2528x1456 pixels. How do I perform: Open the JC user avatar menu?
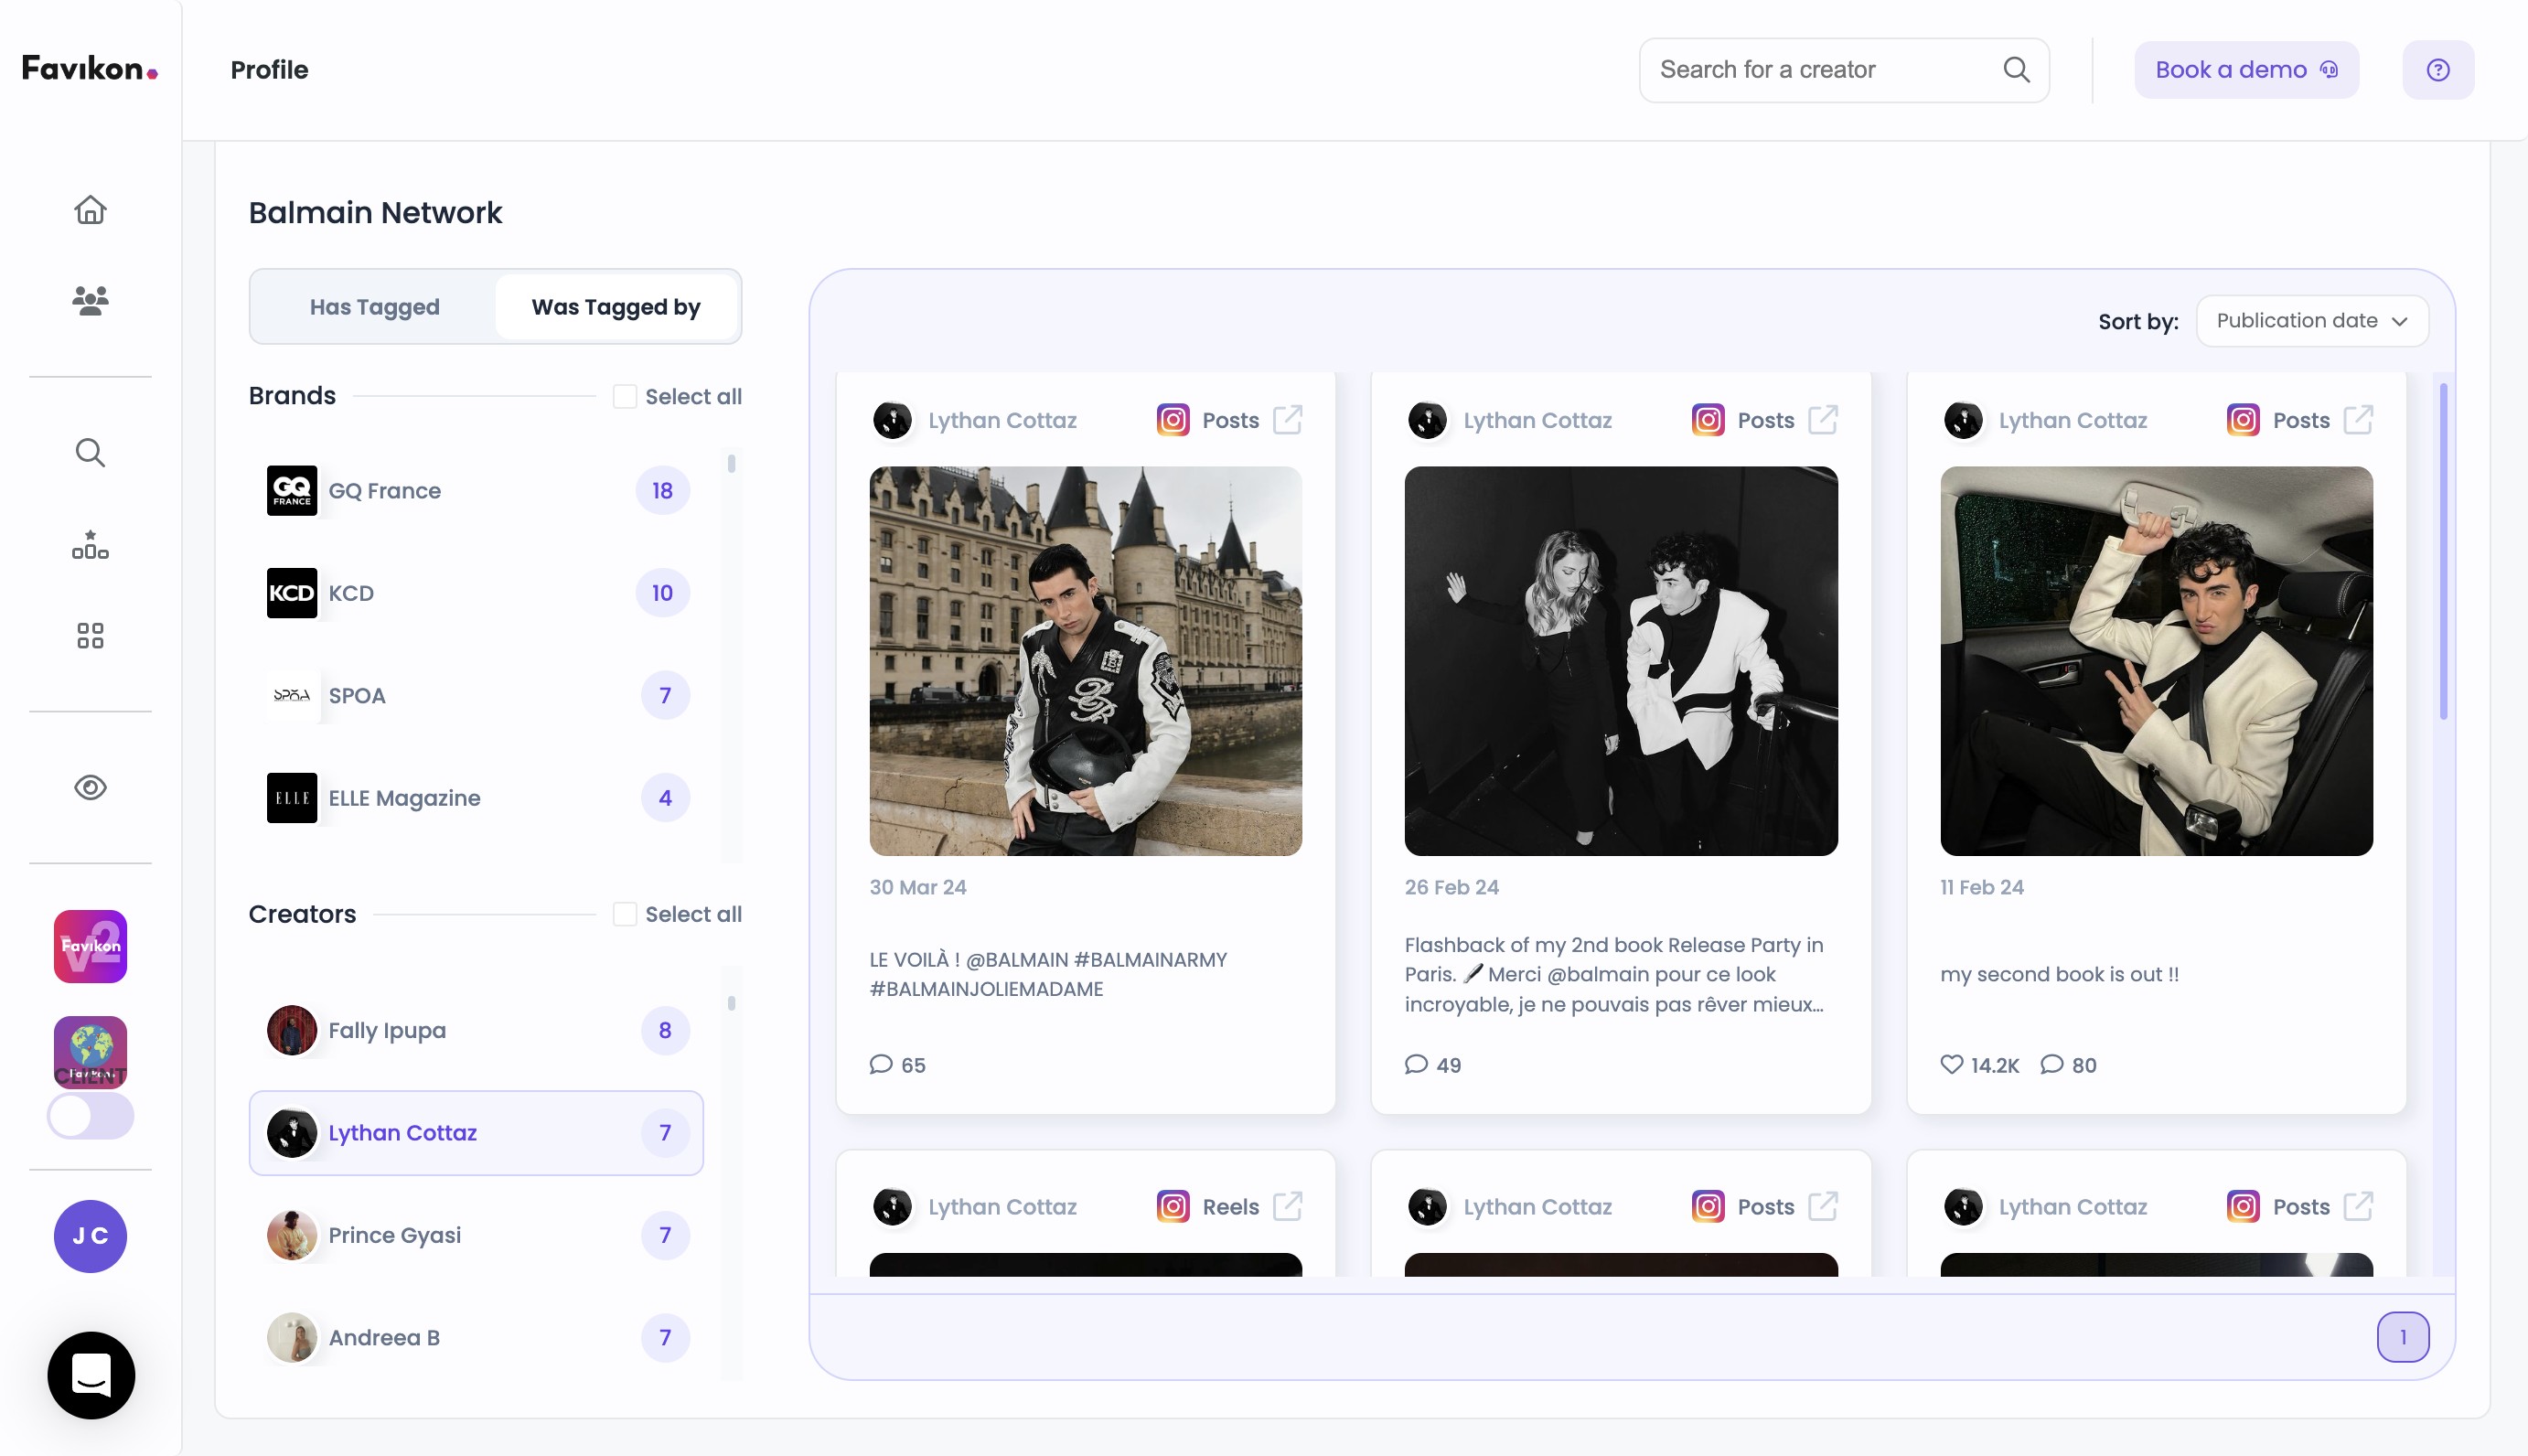click(x=90, y=1236)
